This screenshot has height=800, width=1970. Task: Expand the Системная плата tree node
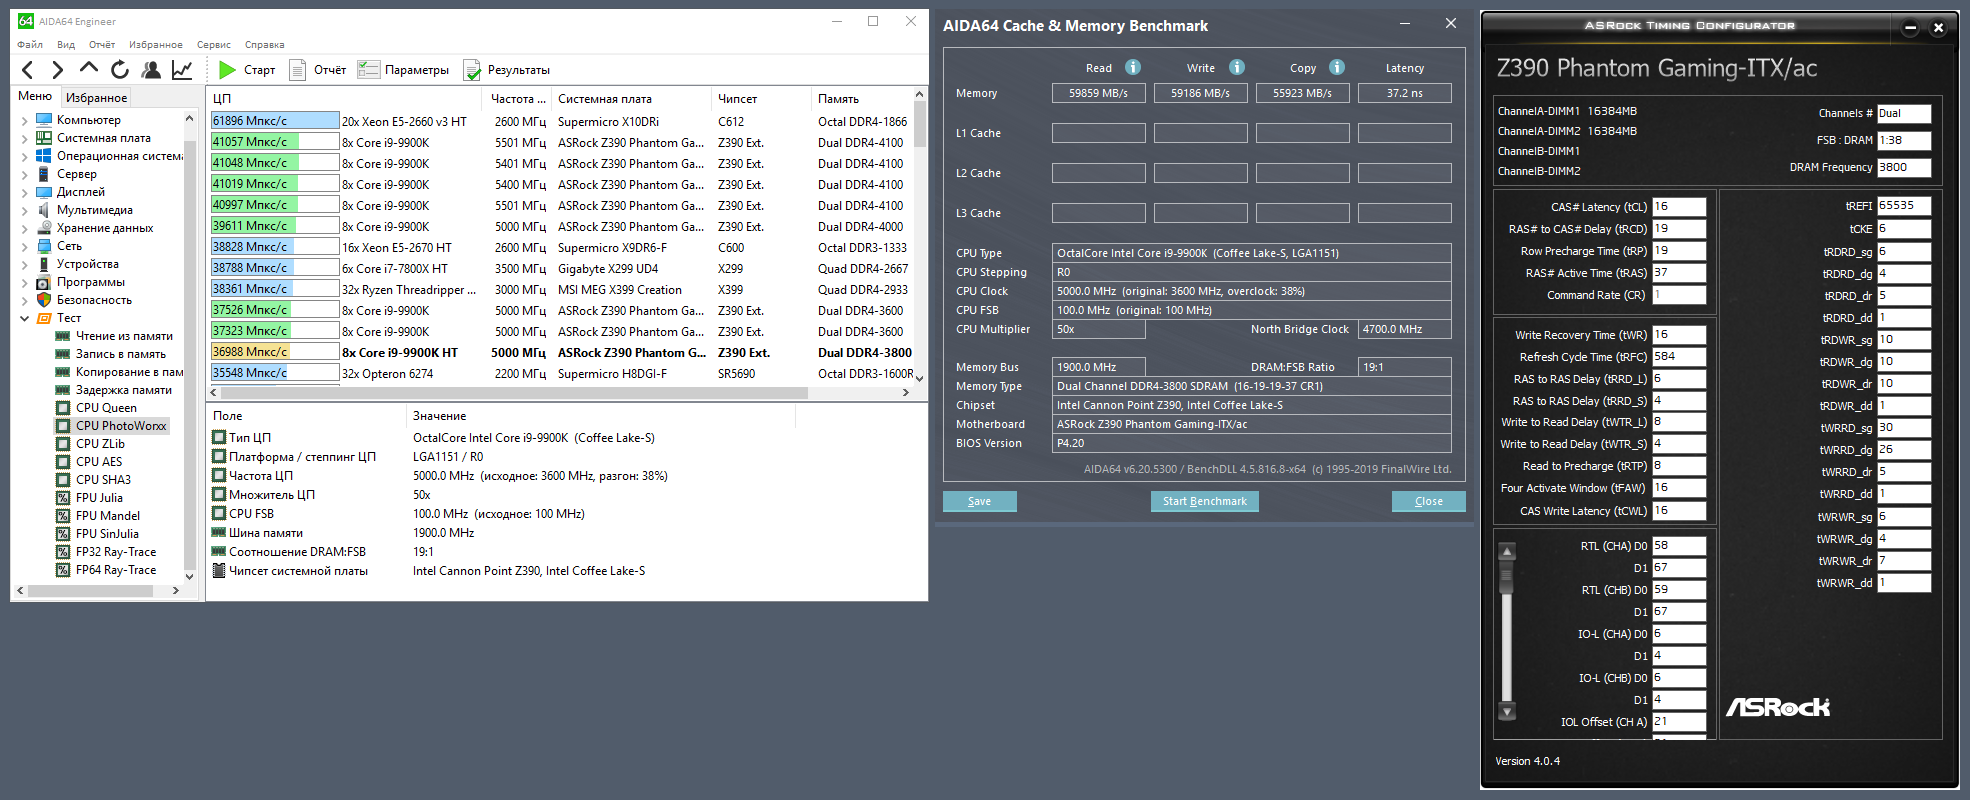(x=25, y=138)
